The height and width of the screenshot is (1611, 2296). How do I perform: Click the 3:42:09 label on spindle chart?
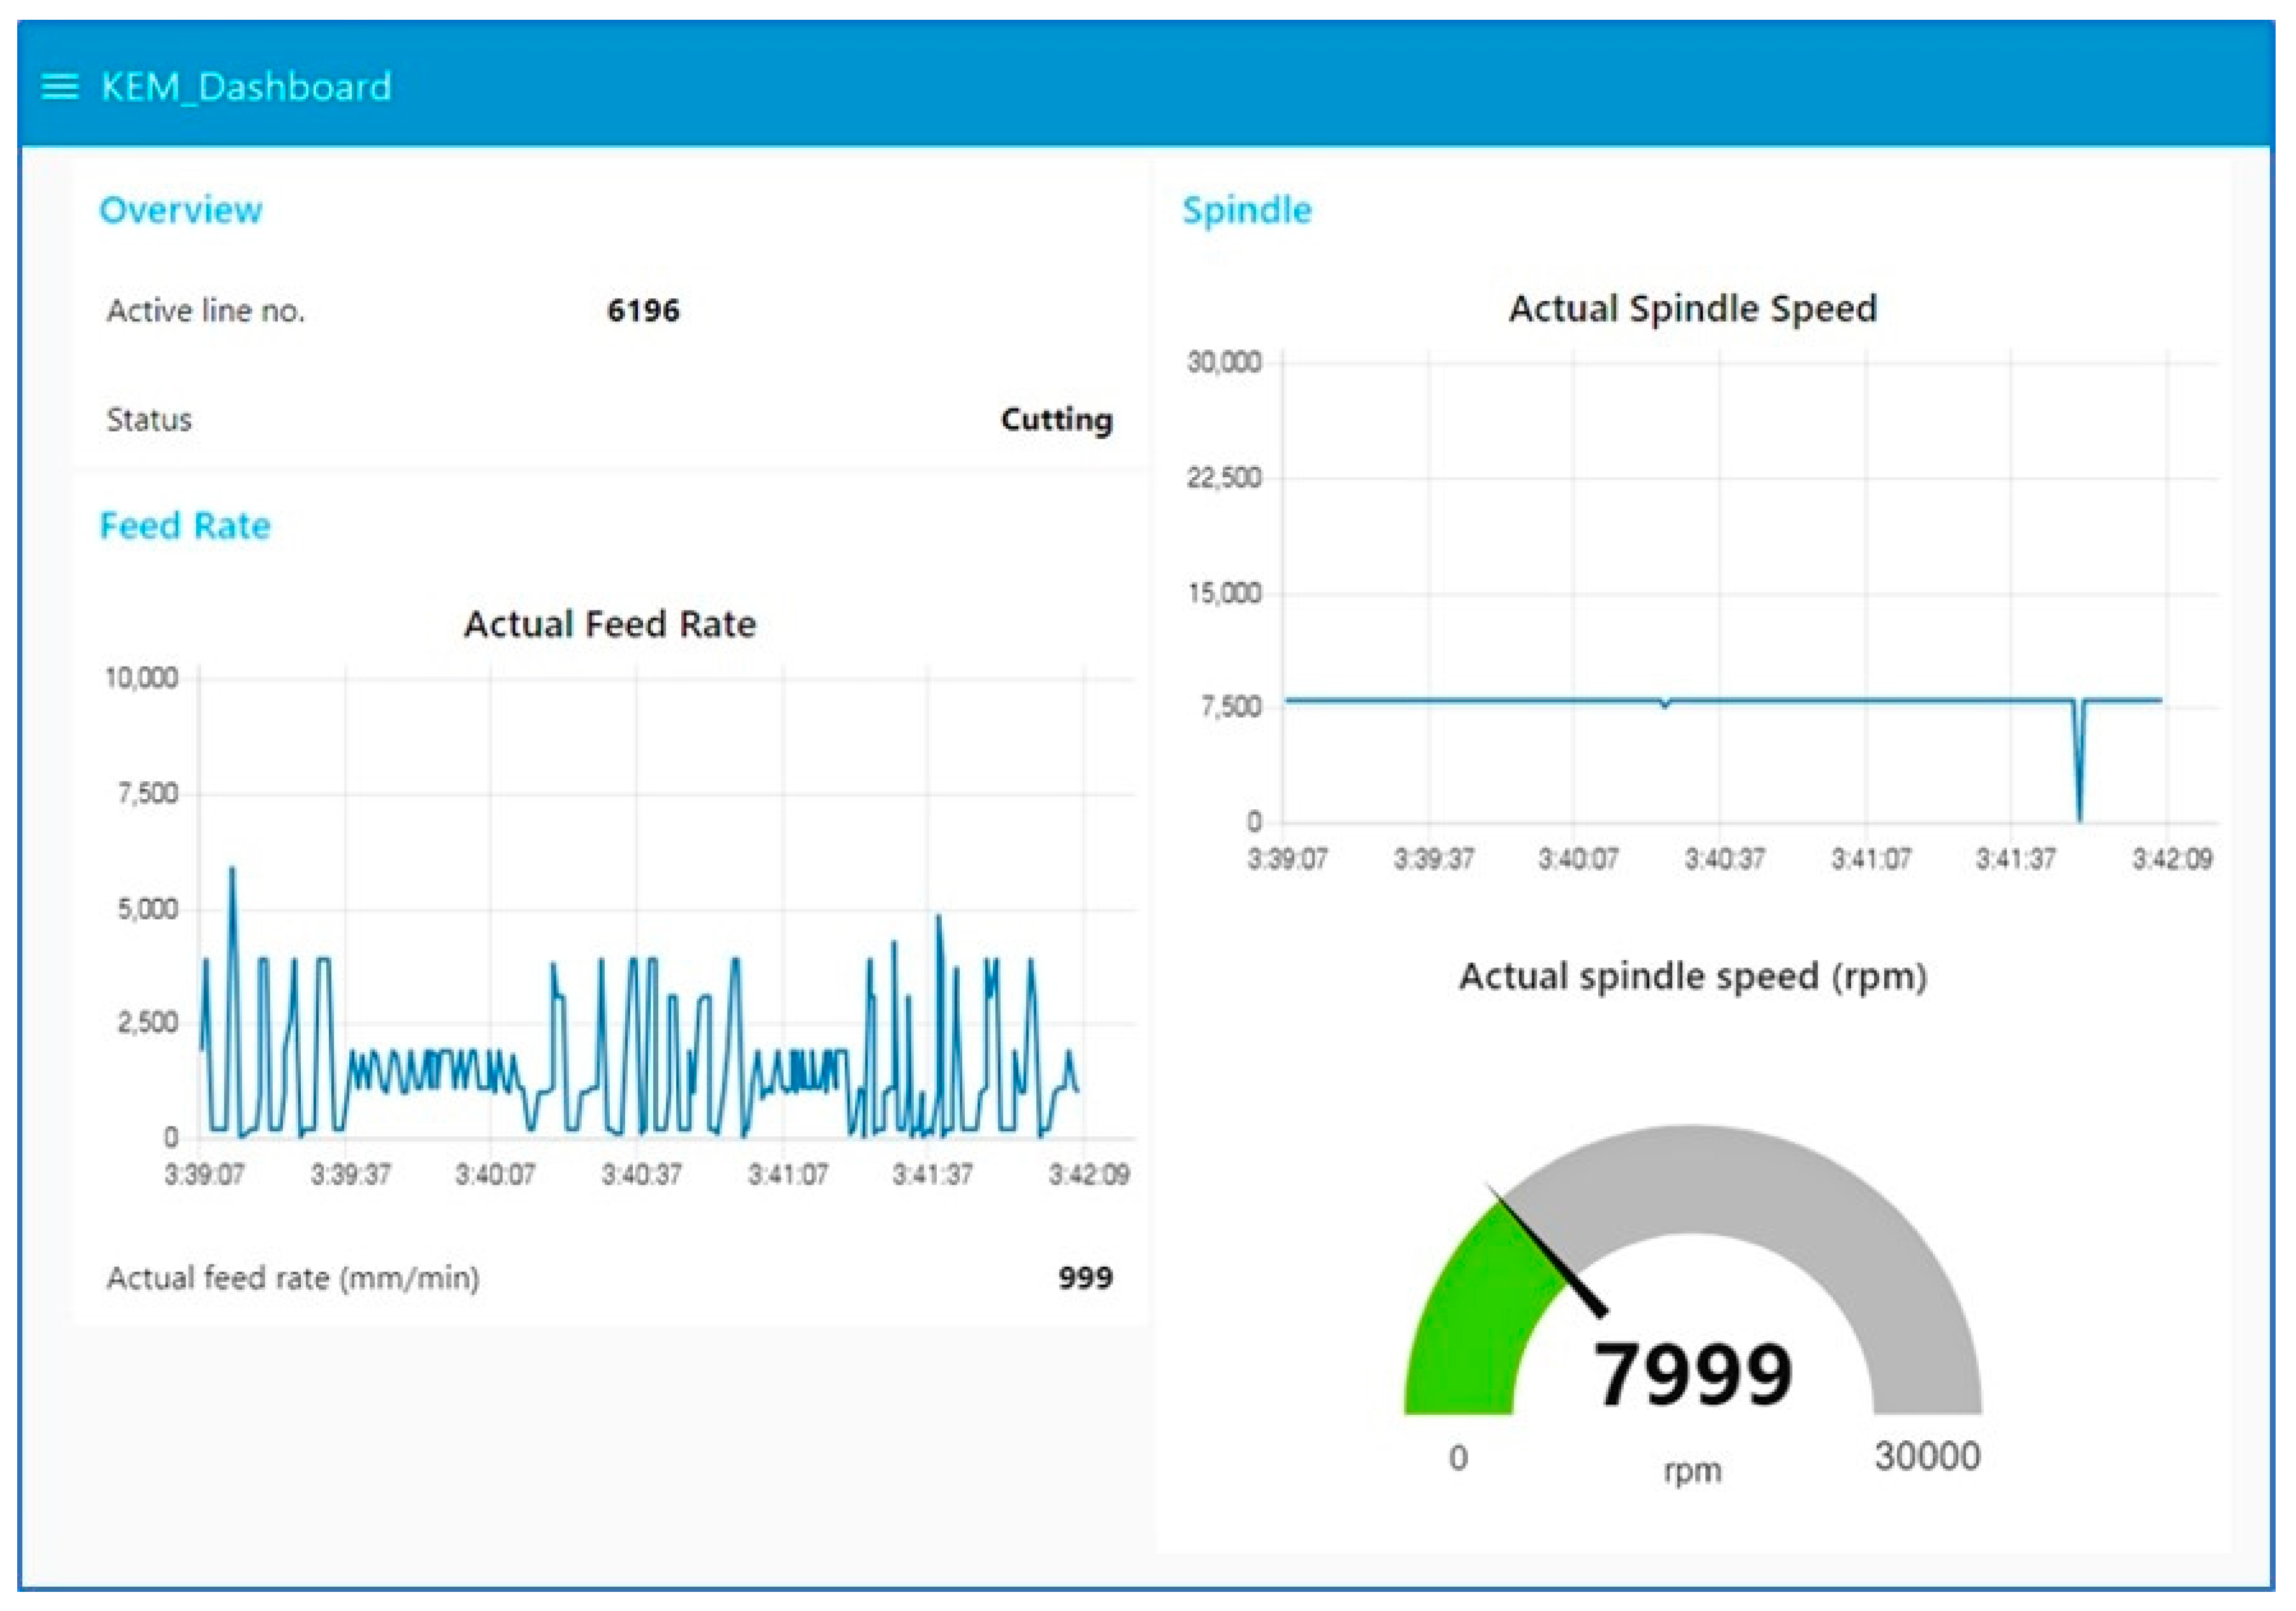2172,859
